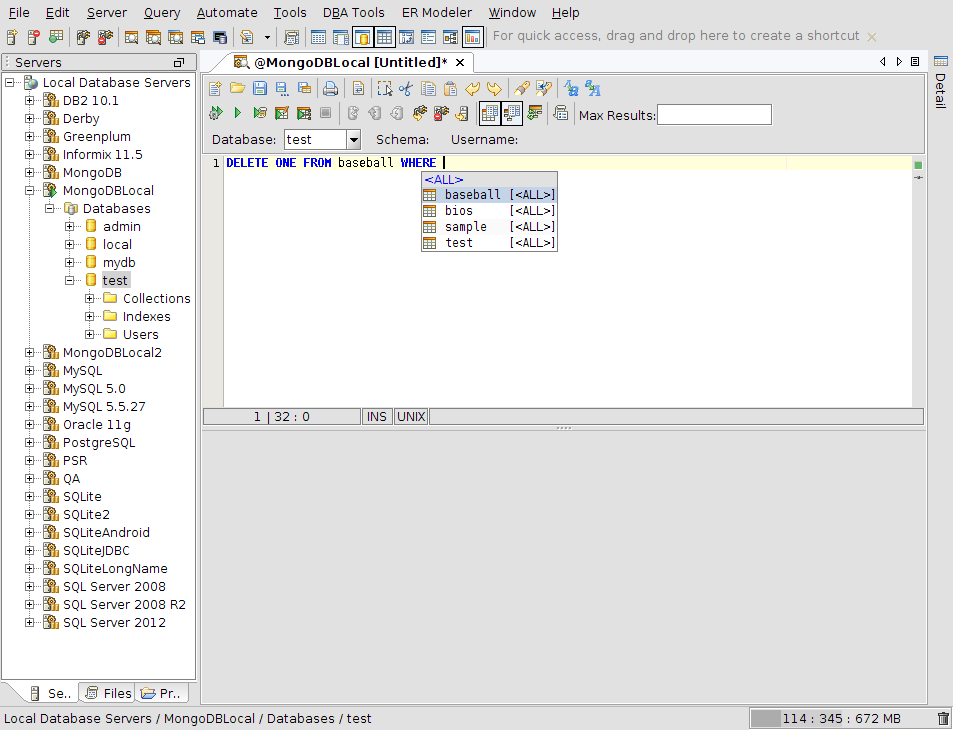Open the Automate menu
This screenshot has height=730, width=953.
[227, 12]
